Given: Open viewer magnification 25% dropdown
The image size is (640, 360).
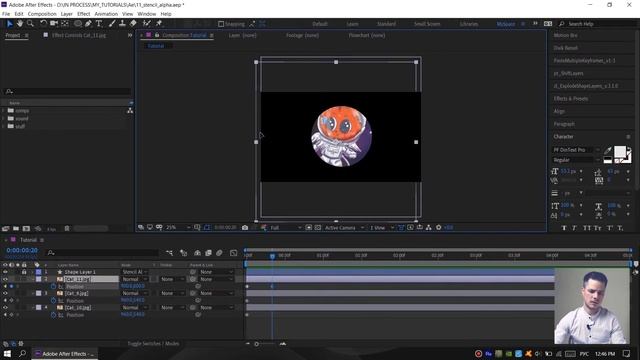Looking at the screenshot, I should point(178,227).
